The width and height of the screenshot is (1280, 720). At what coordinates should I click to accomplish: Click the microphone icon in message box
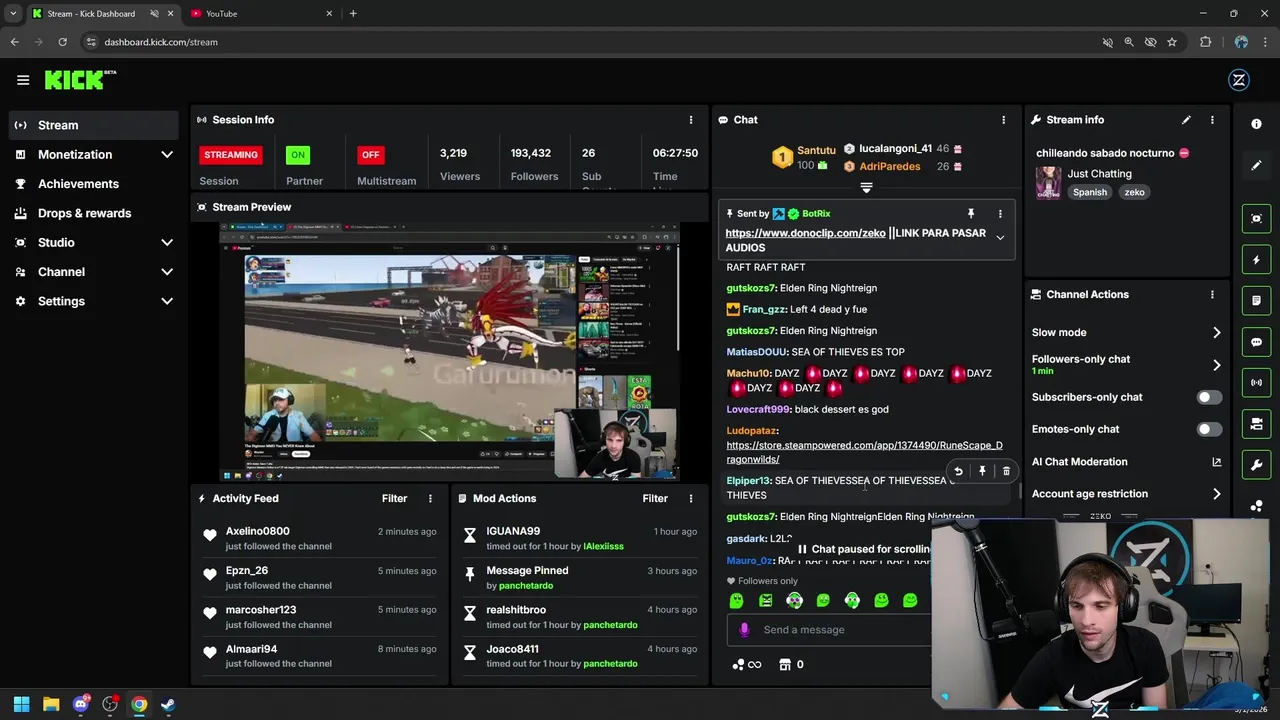tap(744, 630)
